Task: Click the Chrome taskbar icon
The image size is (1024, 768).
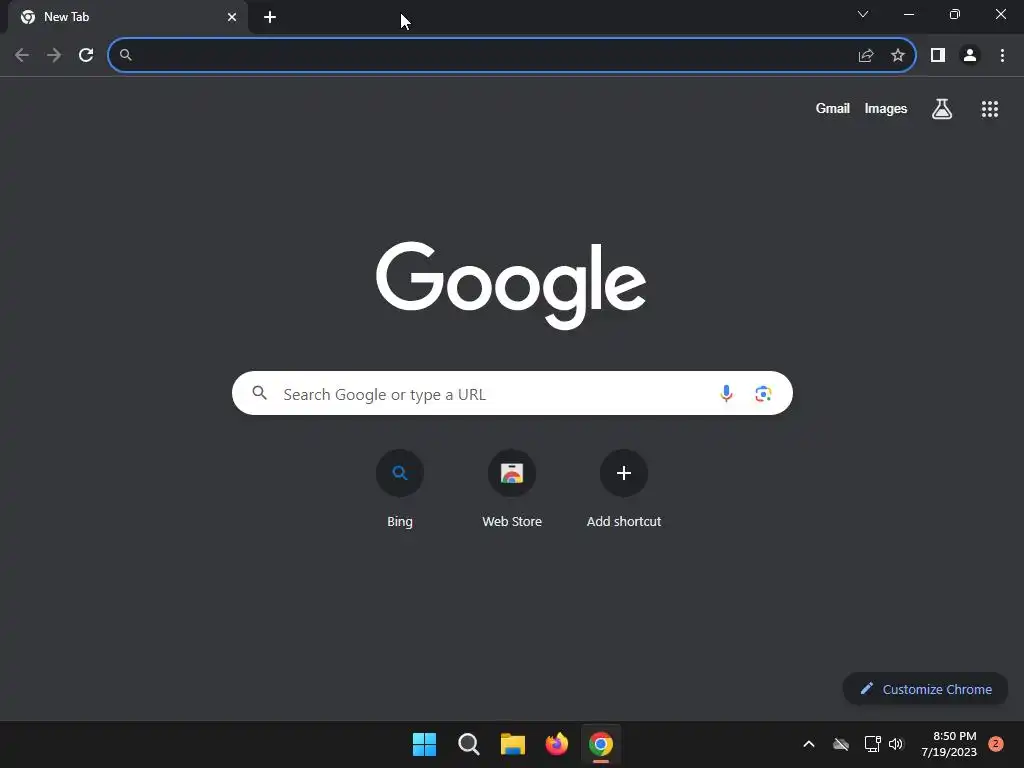Action: [601, 744]
